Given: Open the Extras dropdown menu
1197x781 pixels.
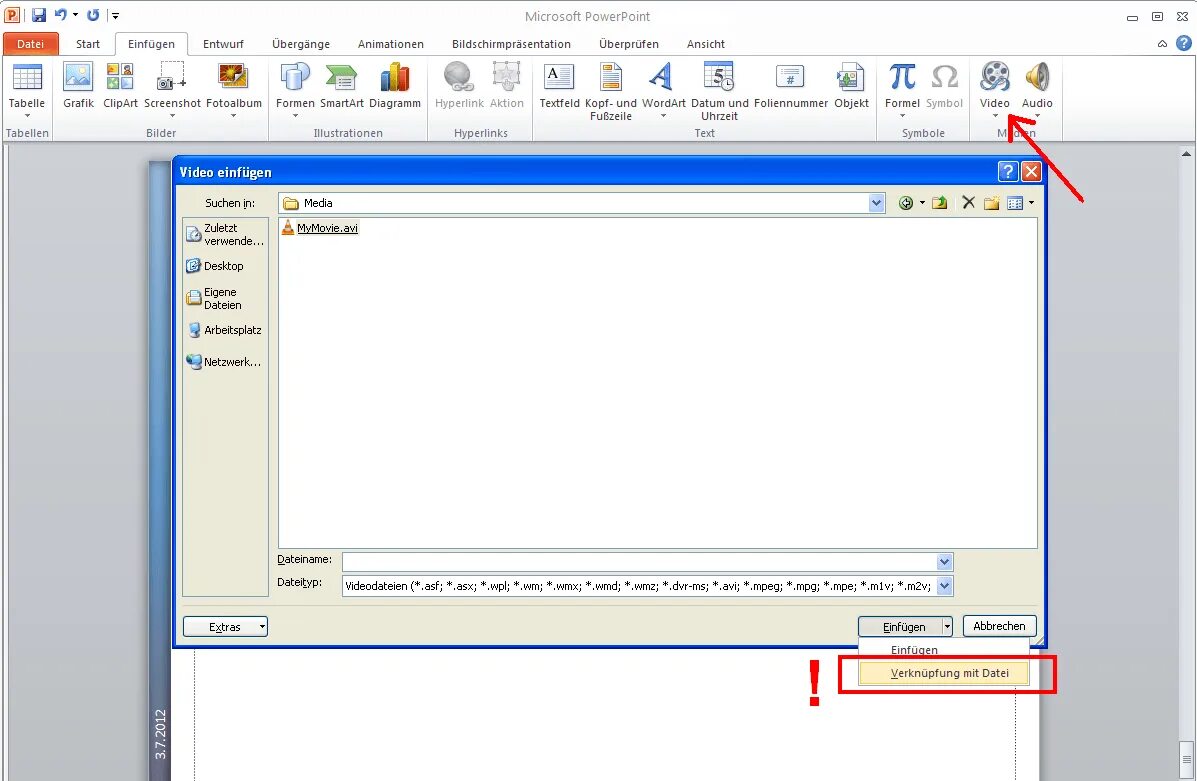Looking at the screenshot, I should (x=225, y=627).
